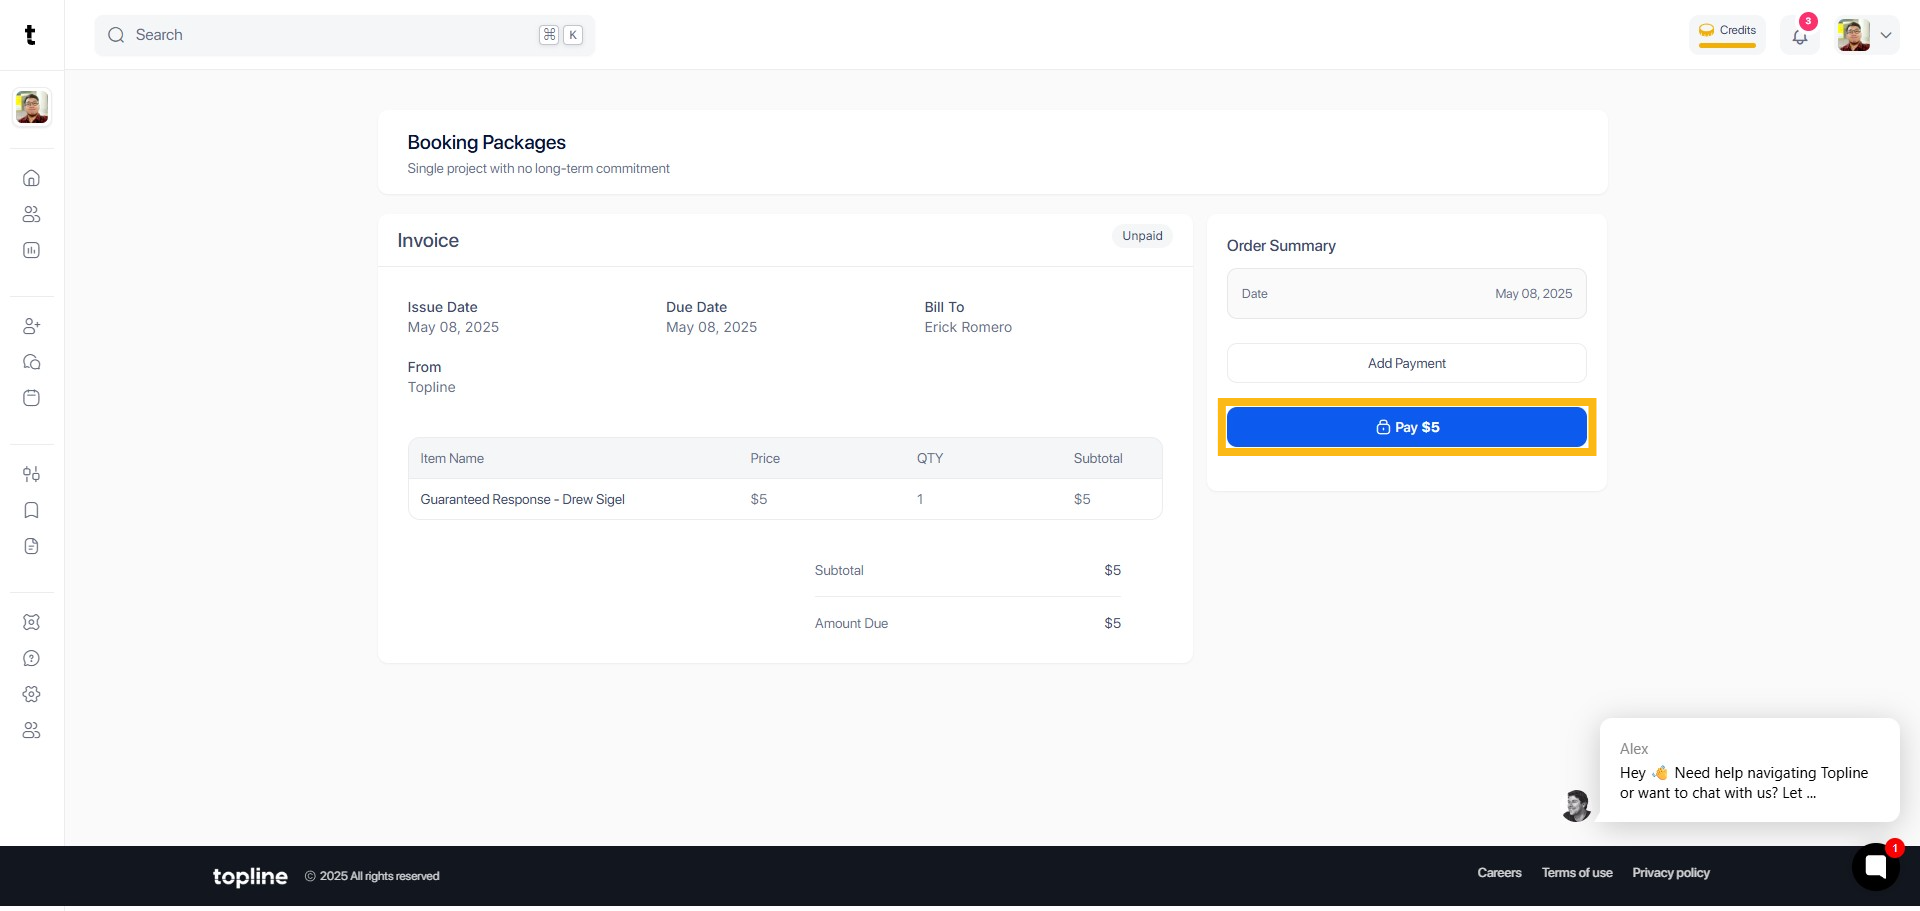
Task: Open the notifications bell
Action: coord(1800,36)
